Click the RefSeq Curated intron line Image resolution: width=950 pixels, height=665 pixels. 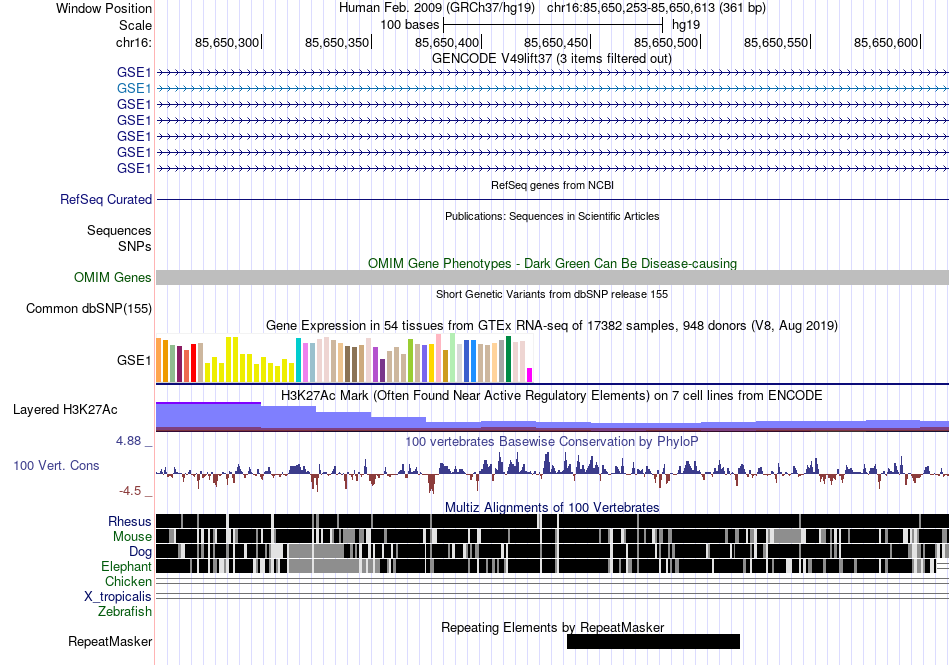pos(552,199)
